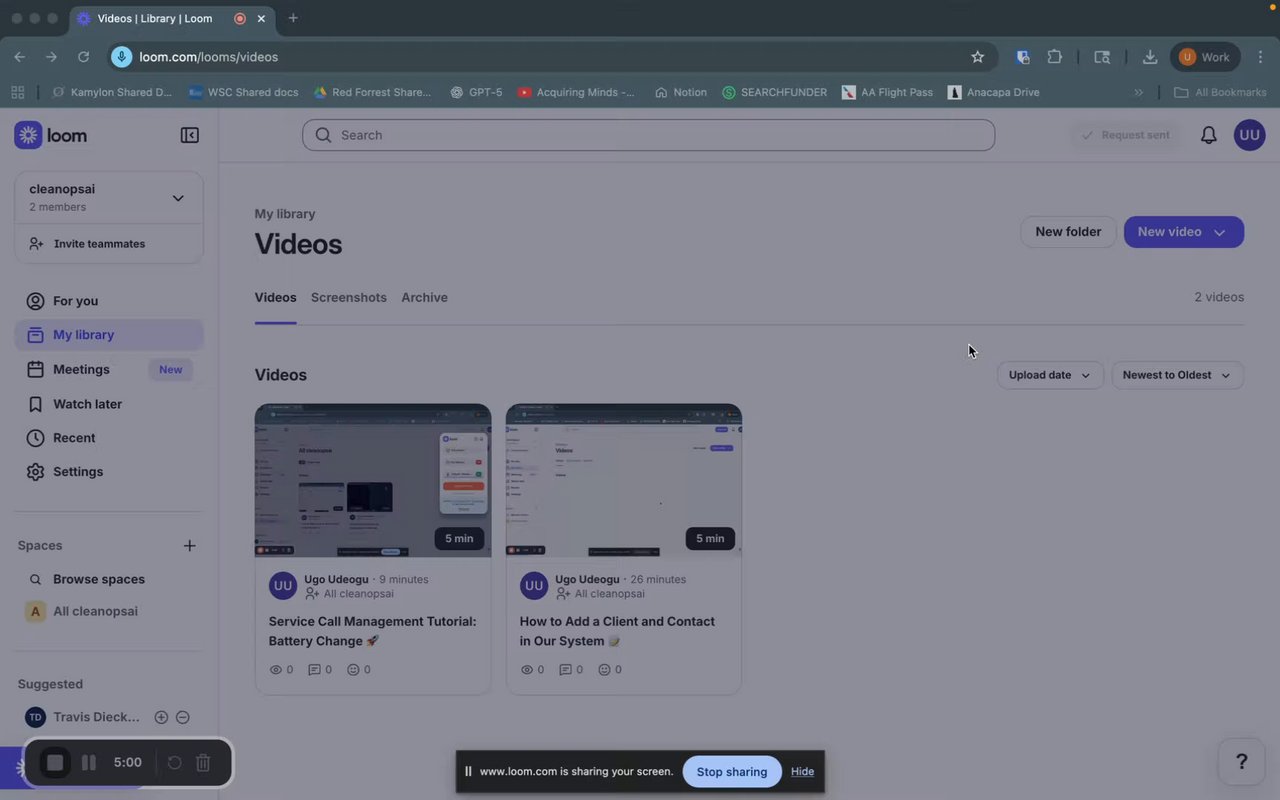
Task: Open the All cleanopsai space
Action: tap(109, 611)
